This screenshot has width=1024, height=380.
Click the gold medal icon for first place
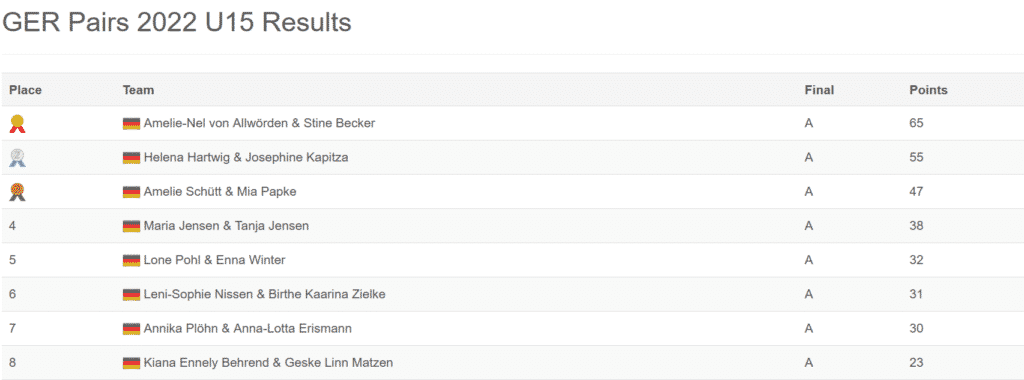(18, 123)
